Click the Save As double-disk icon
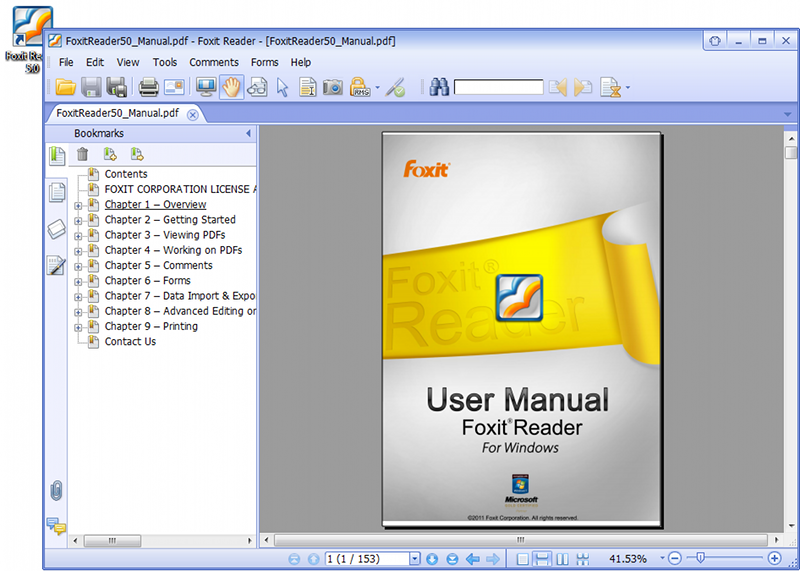The image size is (800, 571). click(117, 87)
